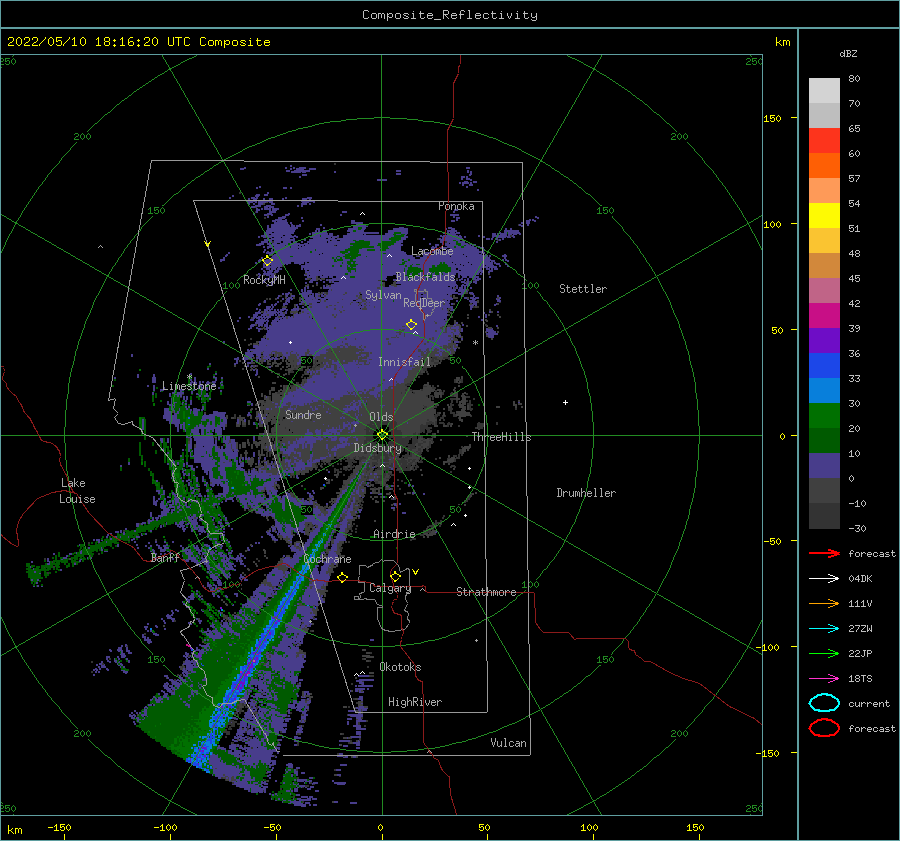Click the Banff town label
The width and height of the screenshot is (900, 841).
click(165, 558)
